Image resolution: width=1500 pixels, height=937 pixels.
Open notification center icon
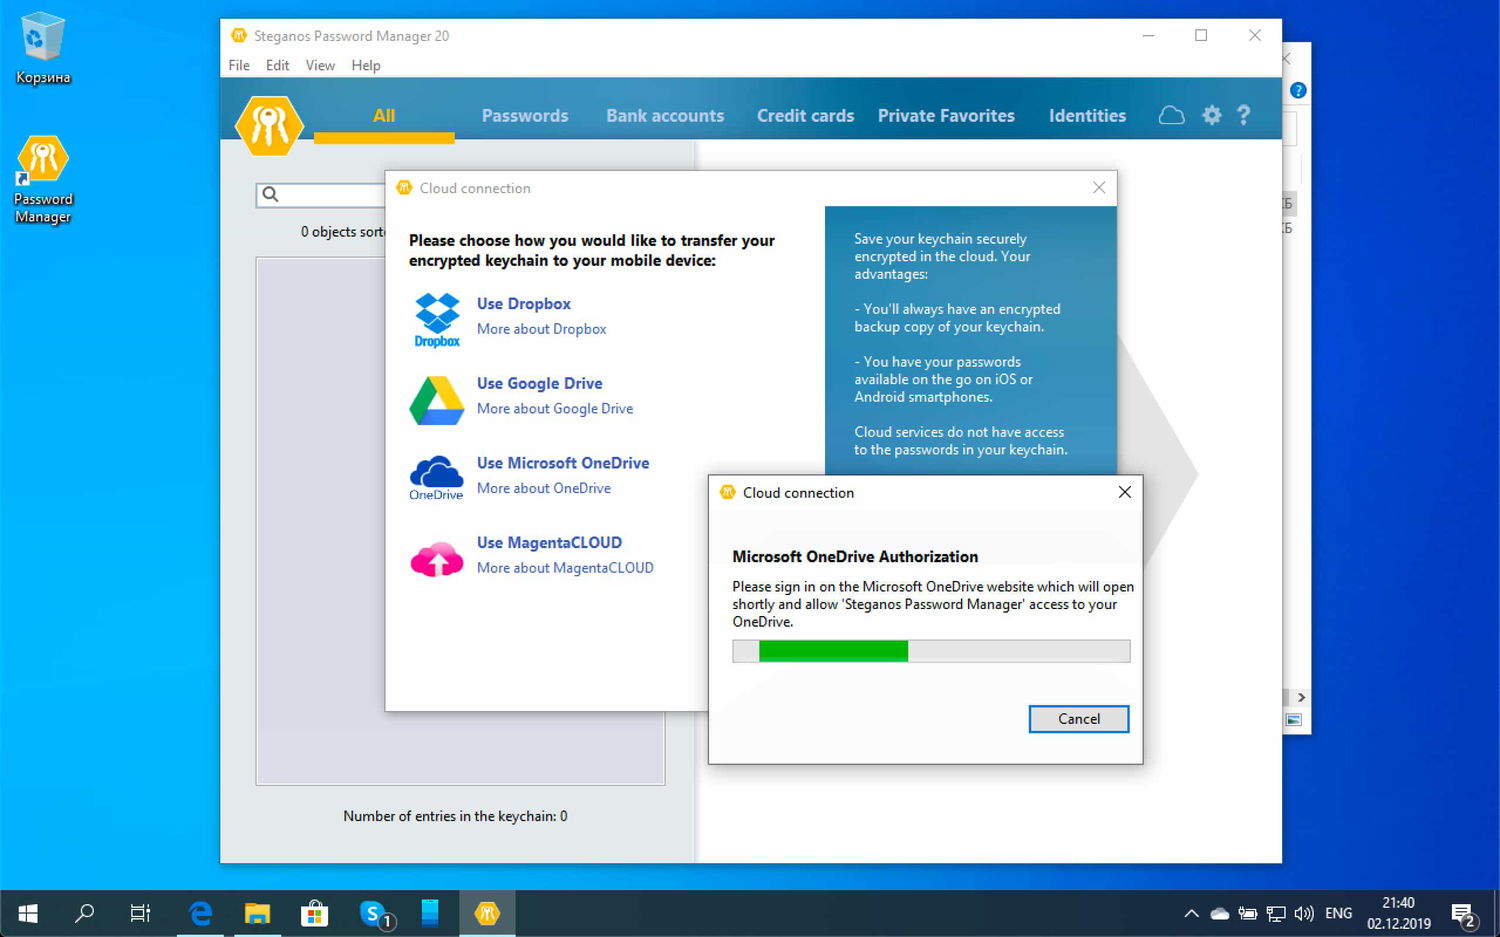[1464, 914]
